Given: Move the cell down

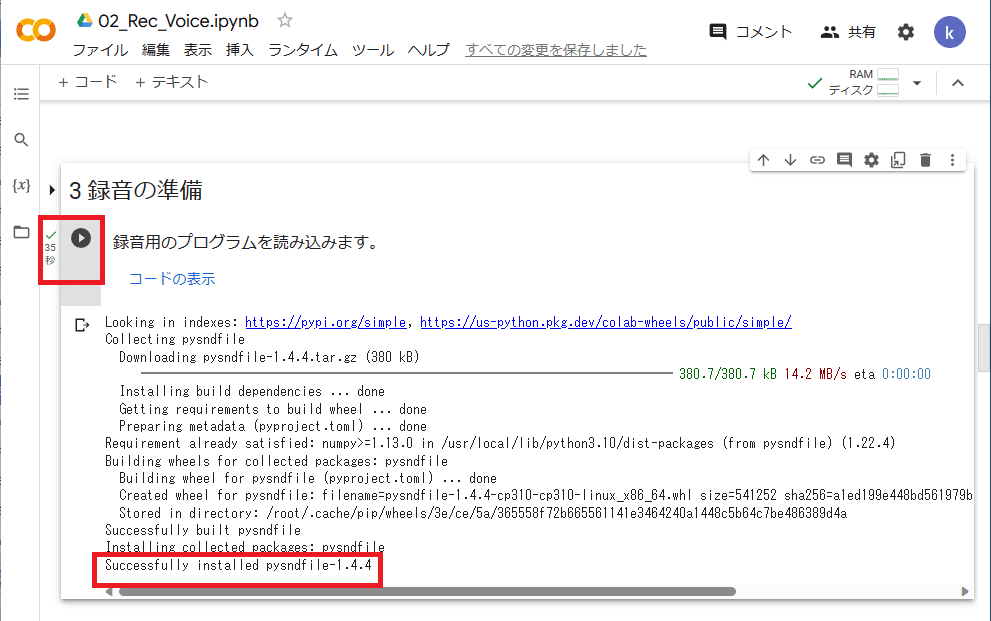Looking at the screenshot, I should click(x=790, y=160).
